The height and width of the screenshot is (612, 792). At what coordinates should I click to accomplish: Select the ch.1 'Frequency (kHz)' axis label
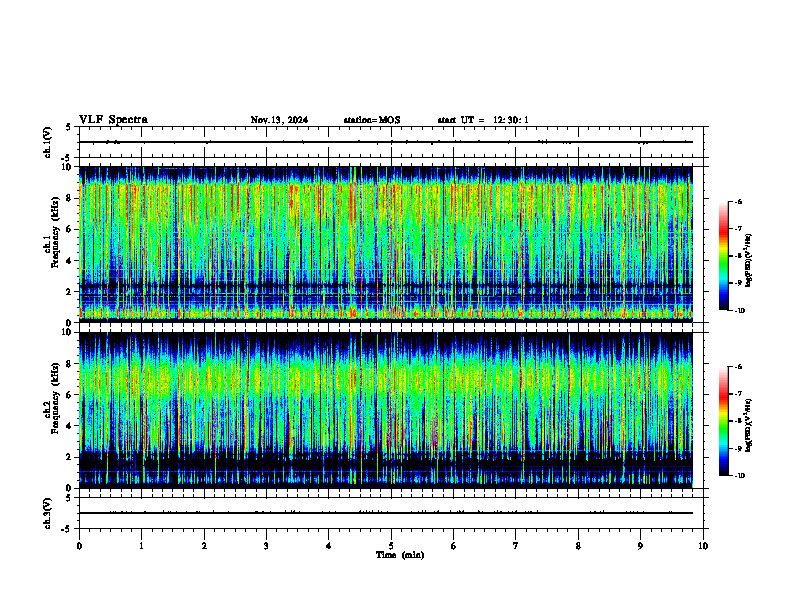pyautogui.click(x=54, y=233)
